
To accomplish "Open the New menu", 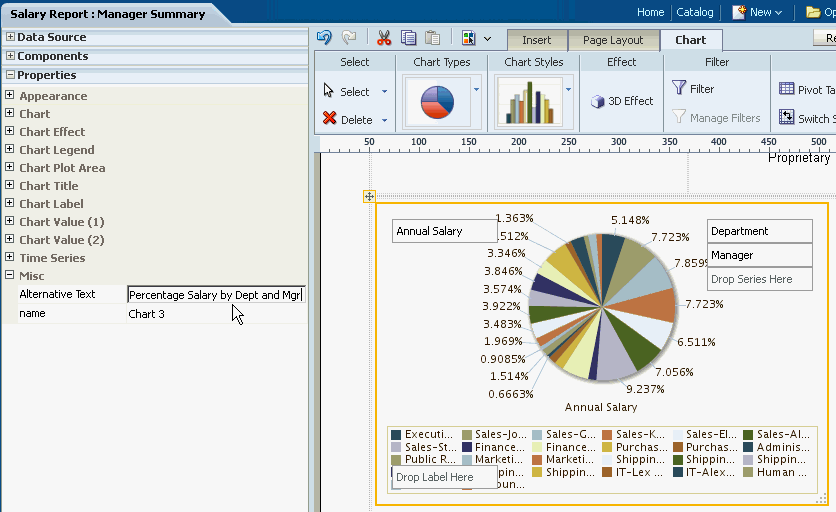I will 757,12.
